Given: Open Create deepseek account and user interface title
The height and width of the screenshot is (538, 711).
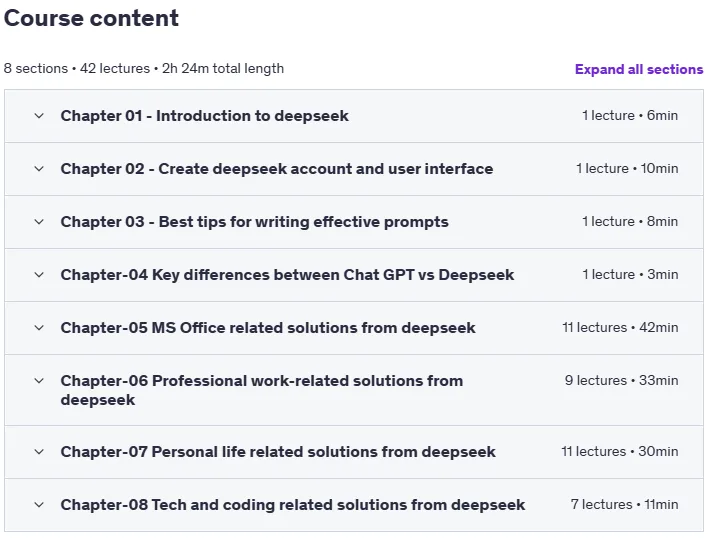Looking at the screenshot, I should click(x=277, y=169).
